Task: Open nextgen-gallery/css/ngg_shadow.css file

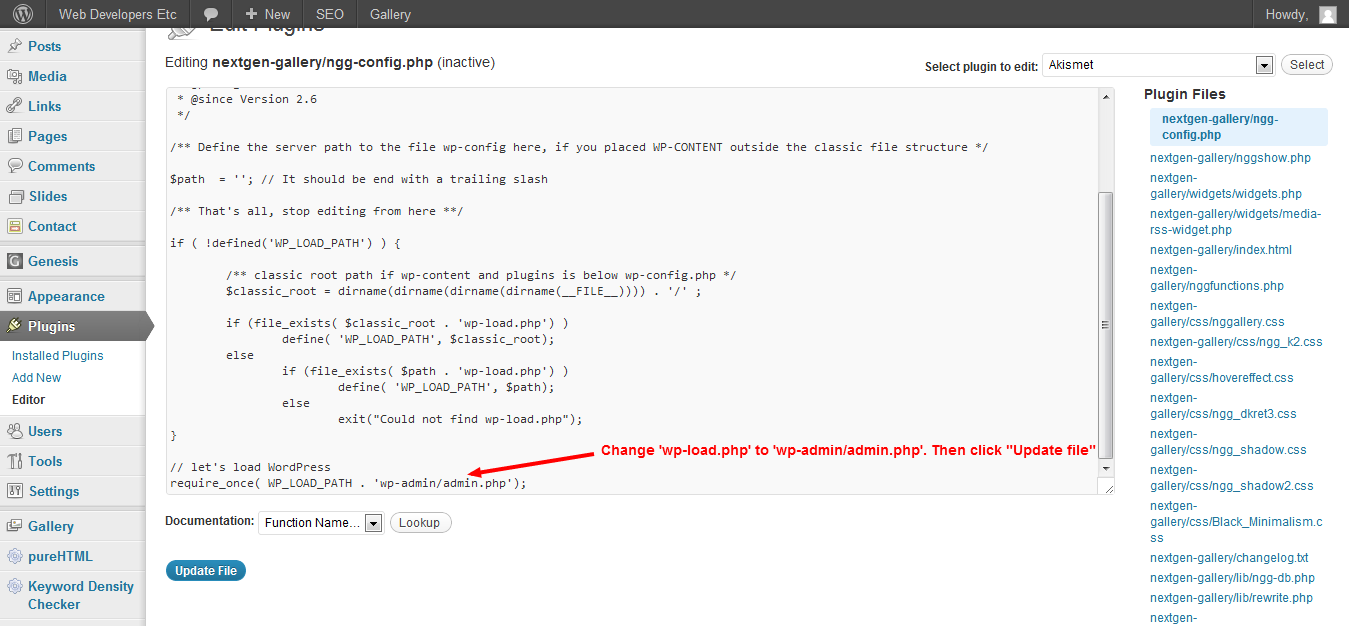Action: (1228, 441)
